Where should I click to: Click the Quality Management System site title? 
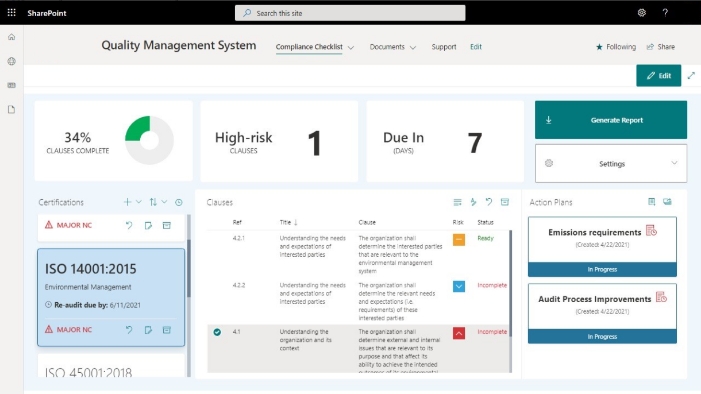[x=178, y=45]
